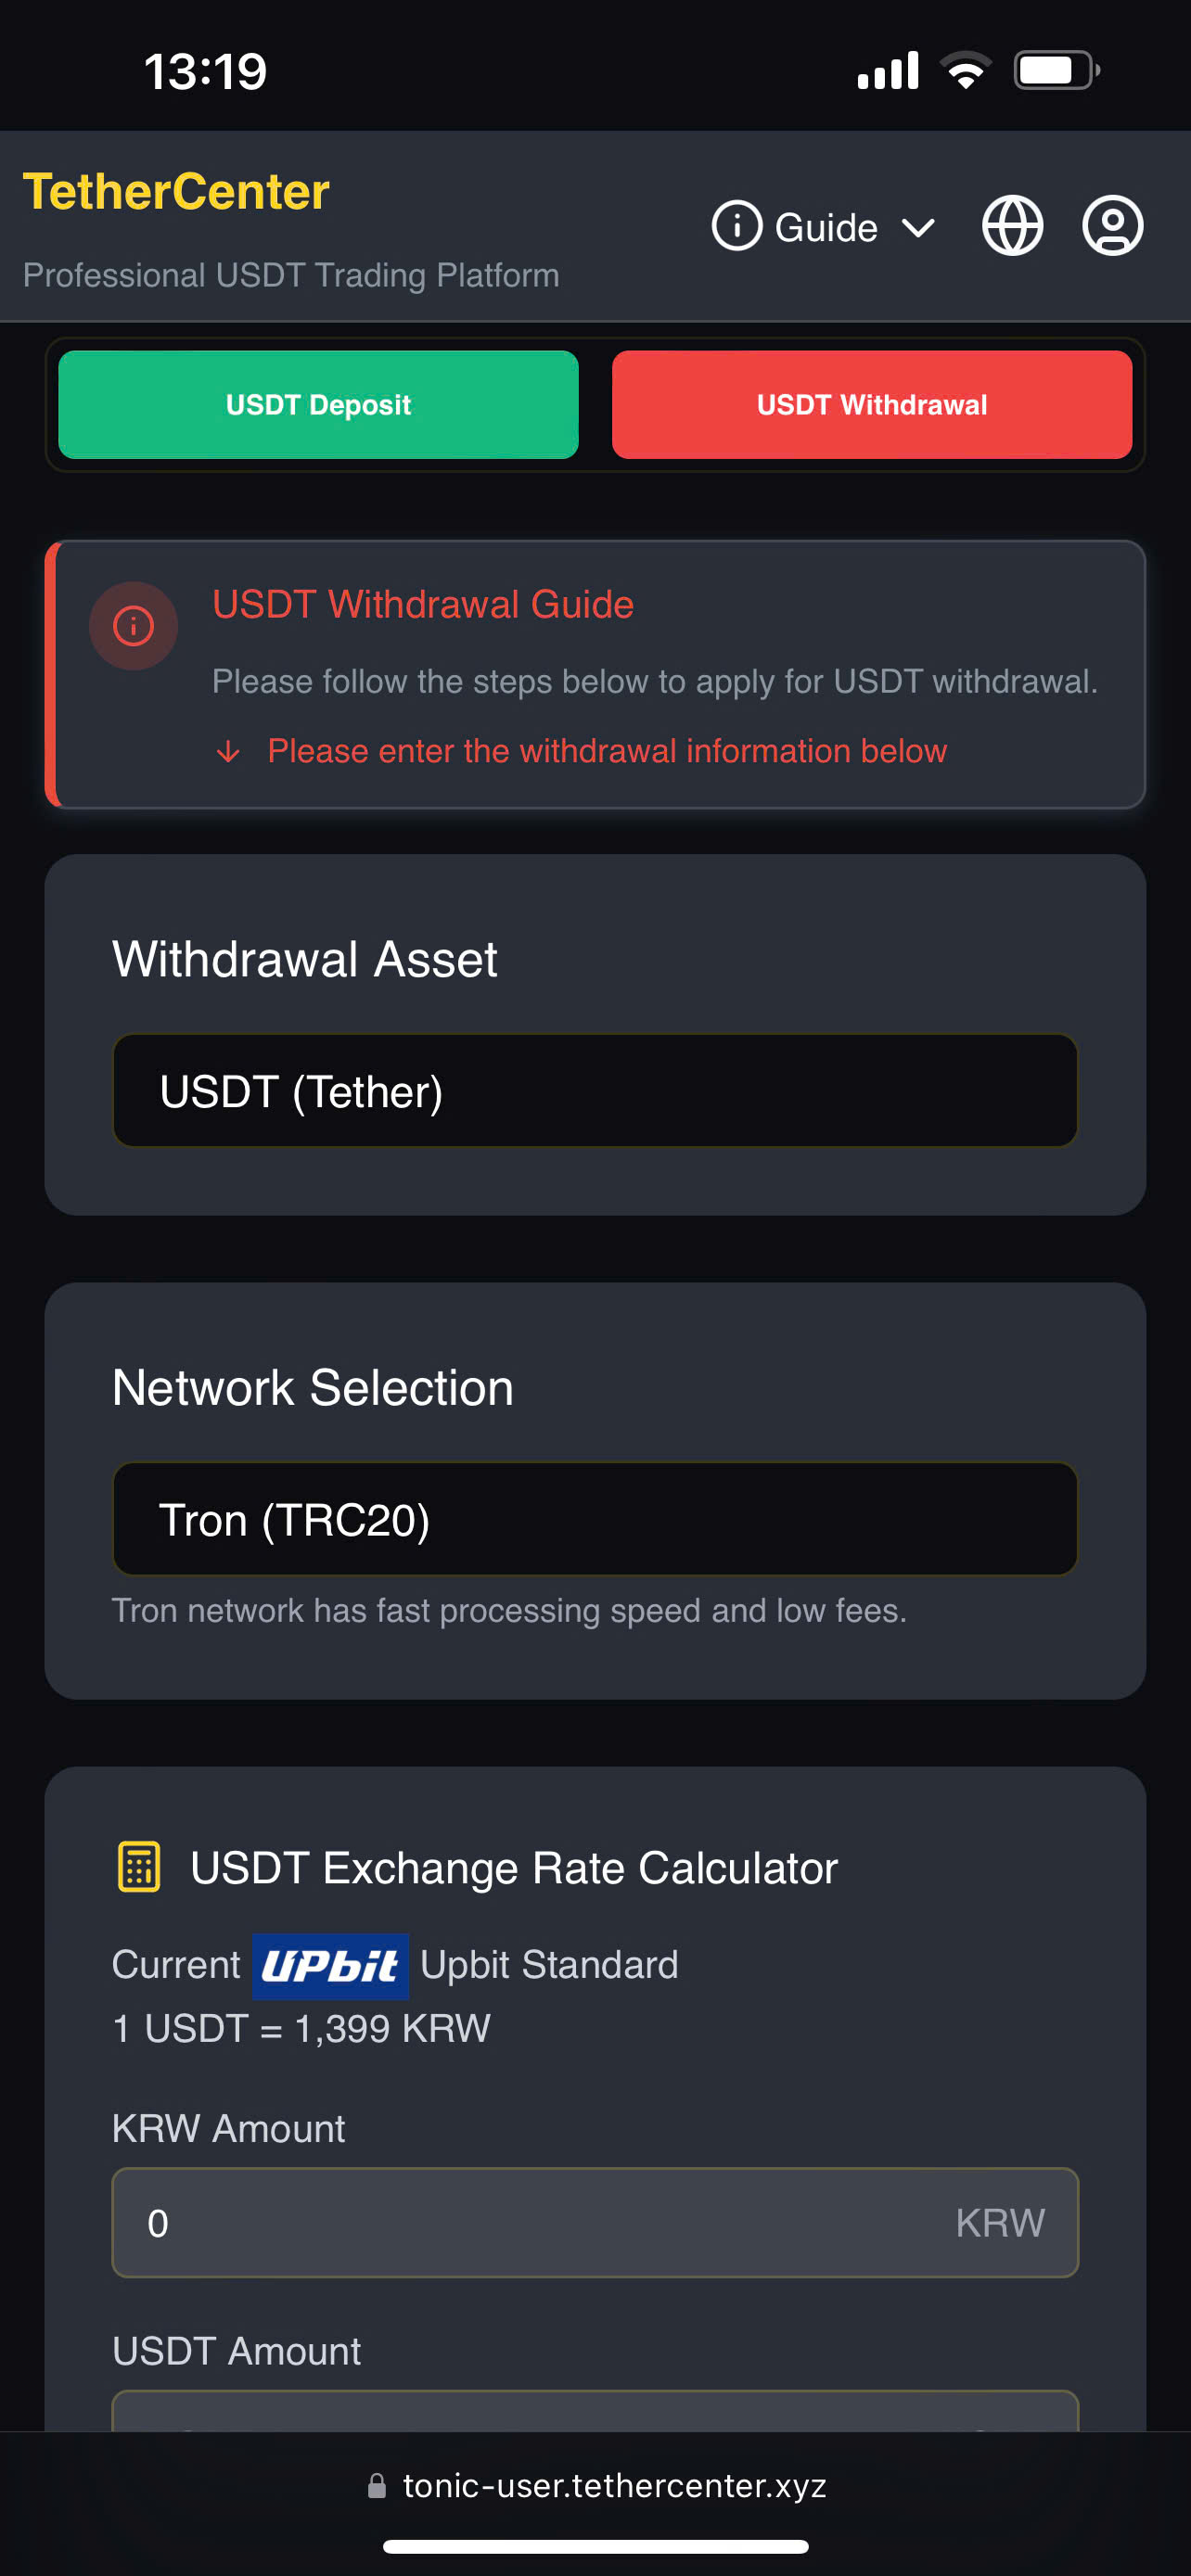Click the Guide info circle icon
This screenshot has width=1191, height=2576.
[737, 226]
